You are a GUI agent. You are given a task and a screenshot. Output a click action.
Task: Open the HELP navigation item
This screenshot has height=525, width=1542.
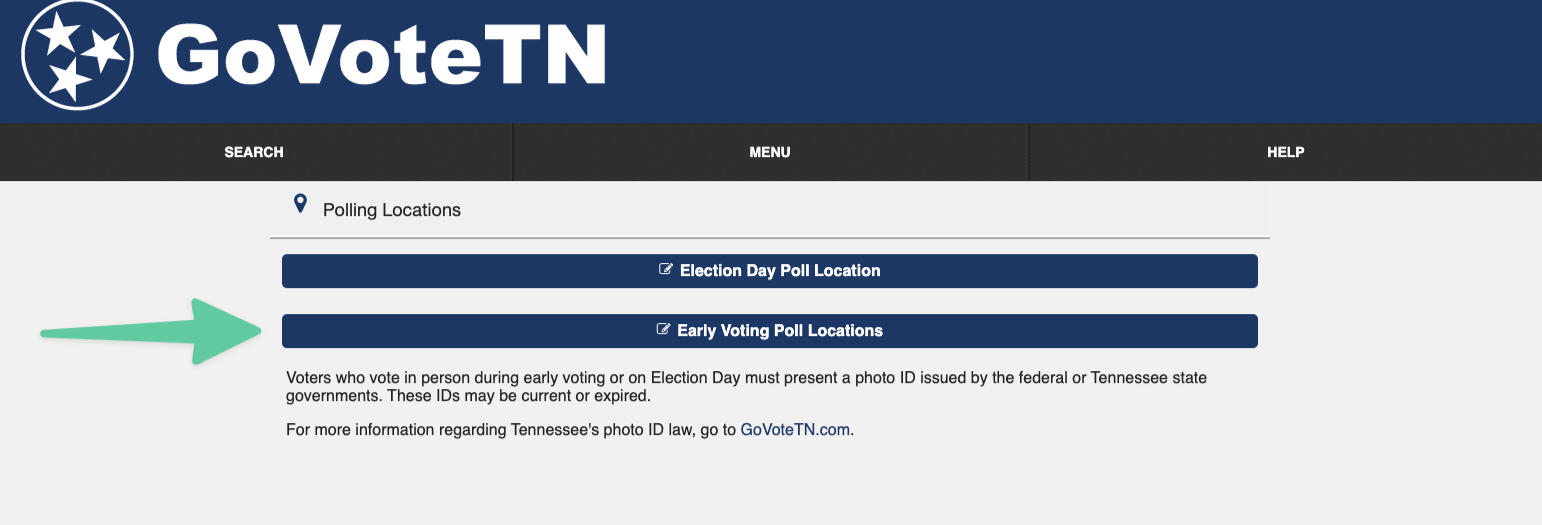[1285, 152]
